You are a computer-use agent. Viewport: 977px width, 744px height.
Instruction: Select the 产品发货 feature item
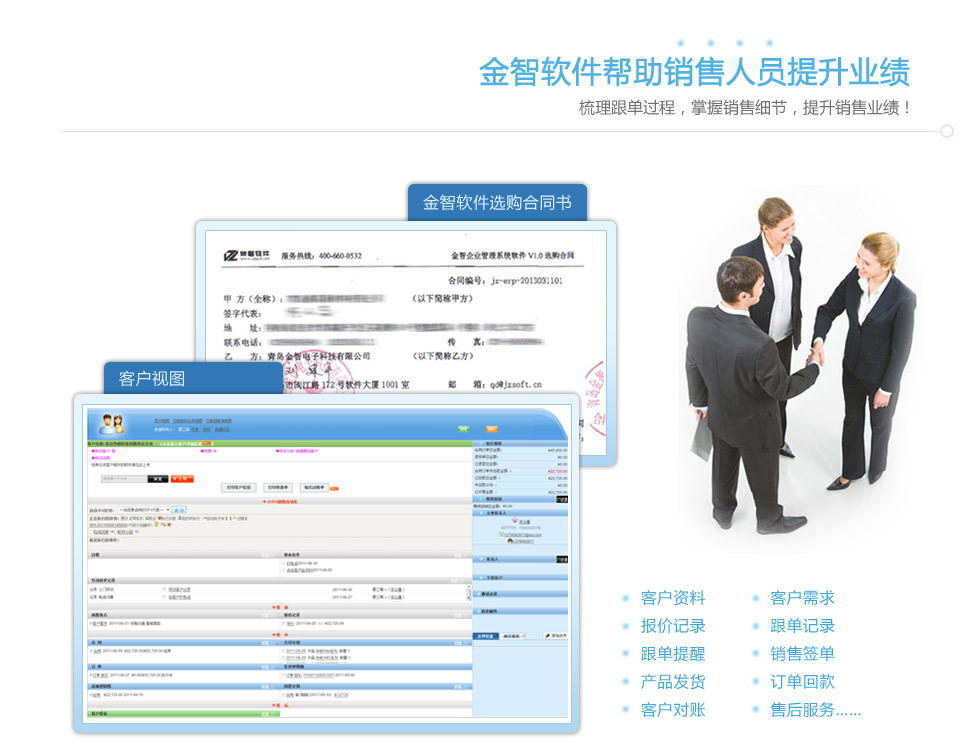[673, 682]
